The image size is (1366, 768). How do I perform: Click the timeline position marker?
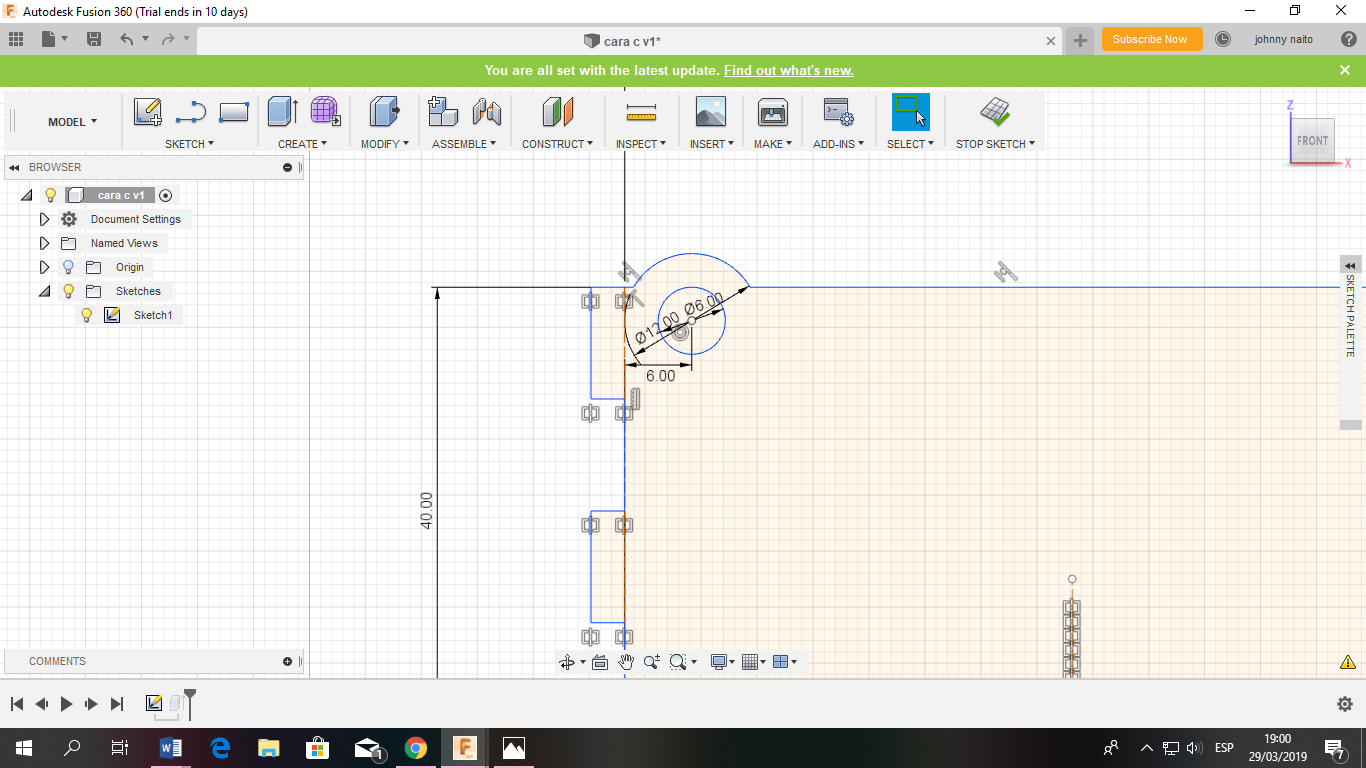click(x=190, y=703)
